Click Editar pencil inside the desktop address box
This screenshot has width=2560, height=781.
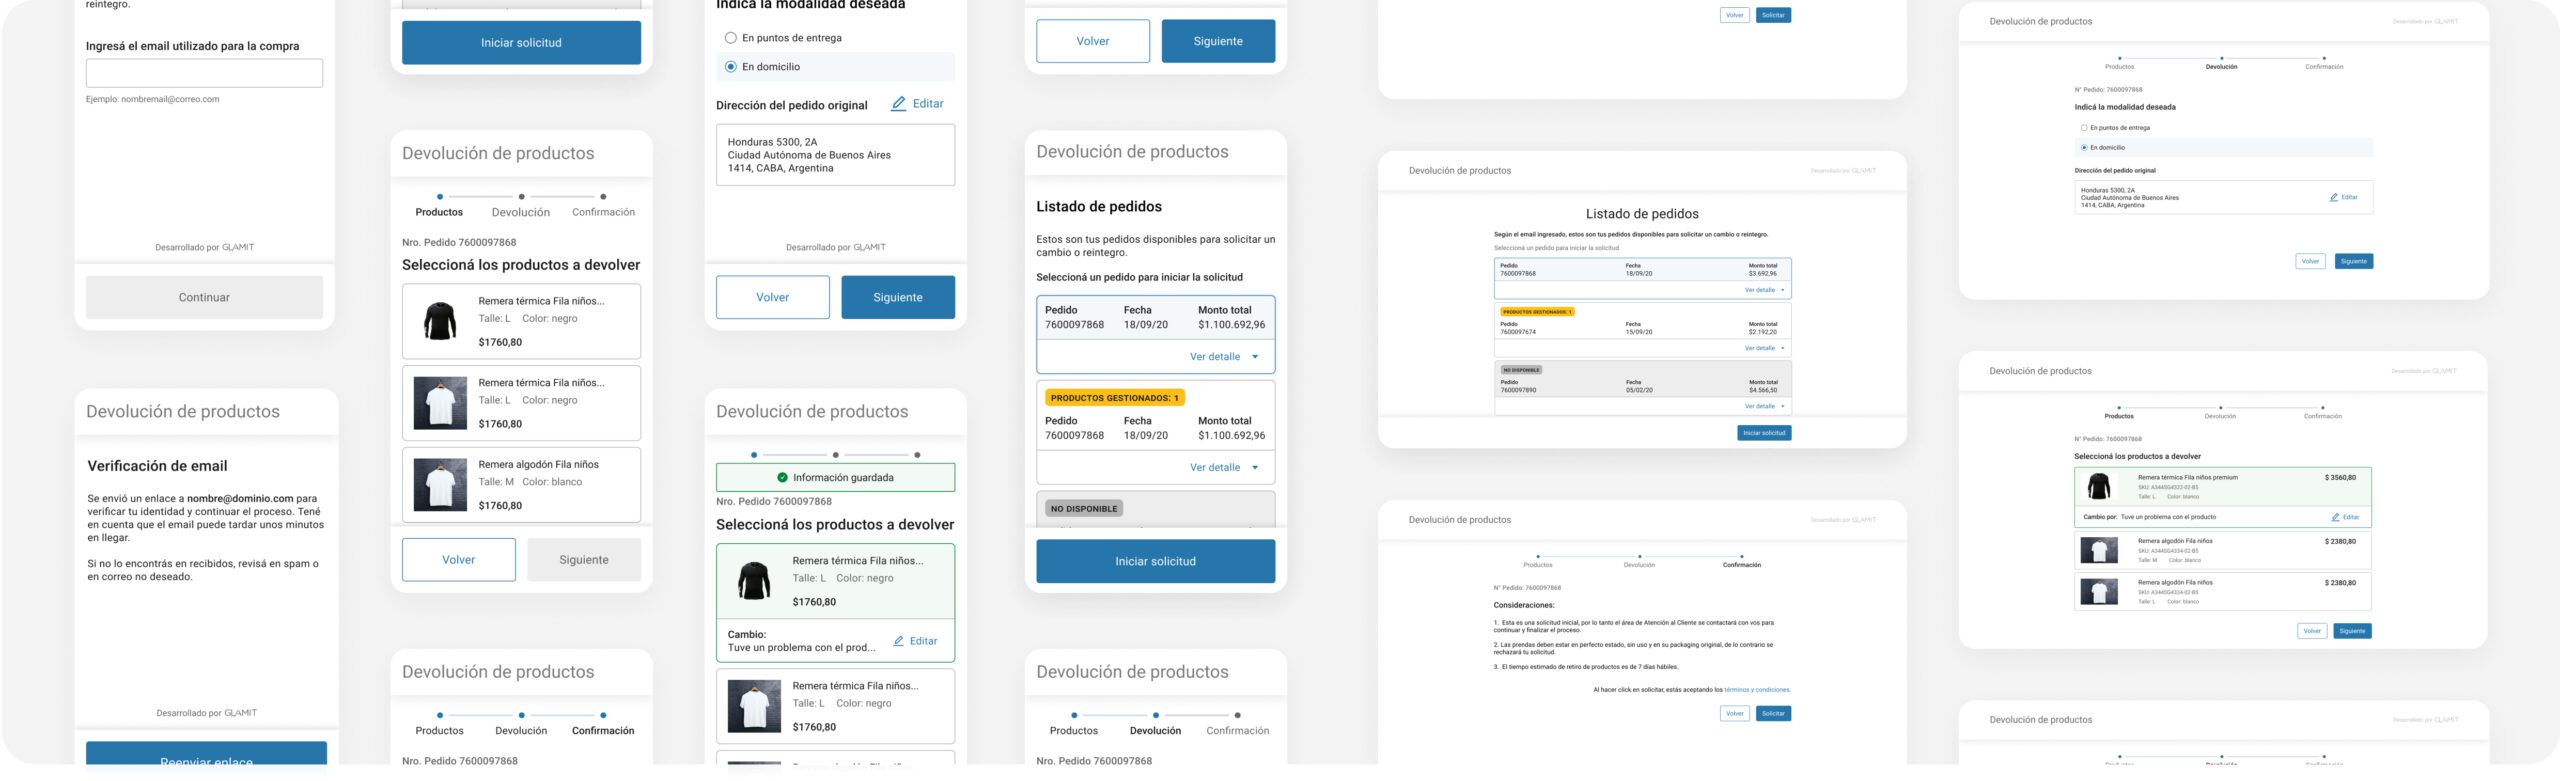click(x=2334, y=197)
